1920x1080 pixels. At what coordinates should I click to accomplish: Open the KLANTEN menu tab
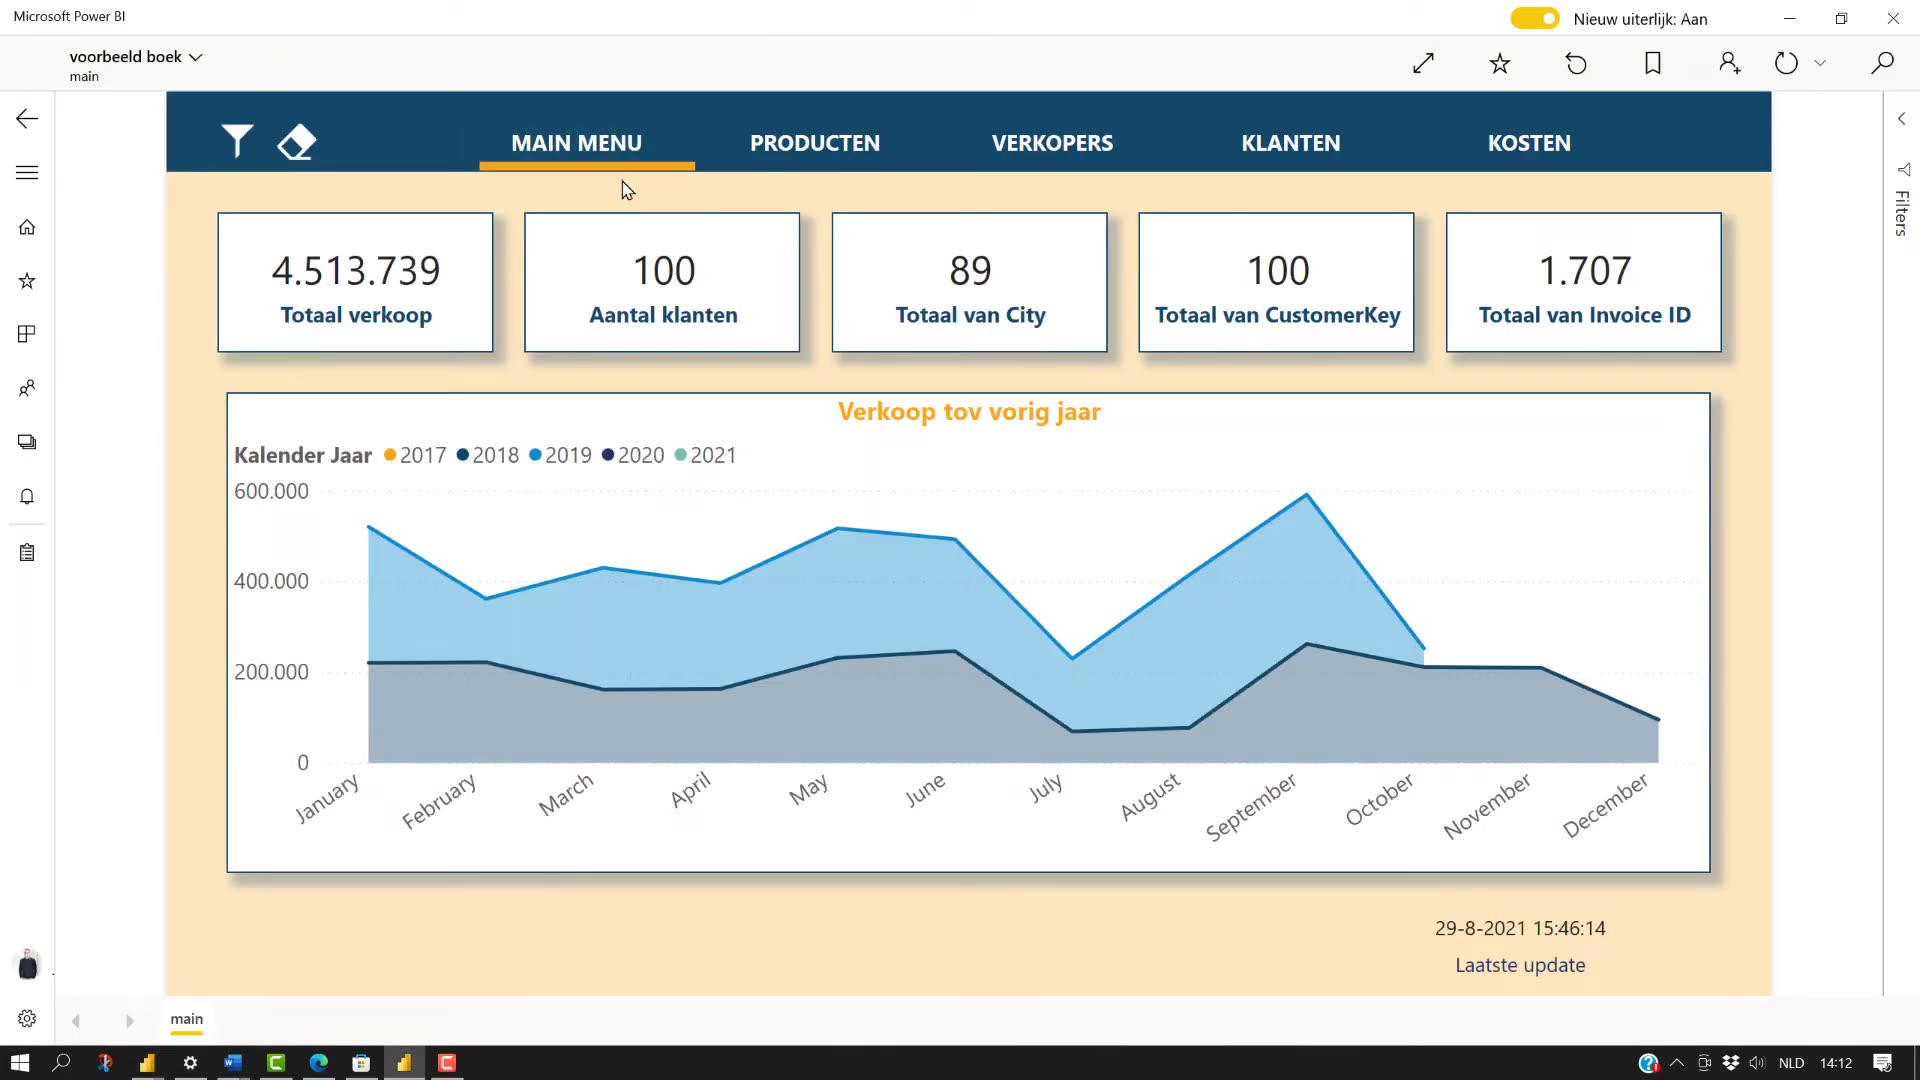pyautogui.click(x=1290, y=143)
